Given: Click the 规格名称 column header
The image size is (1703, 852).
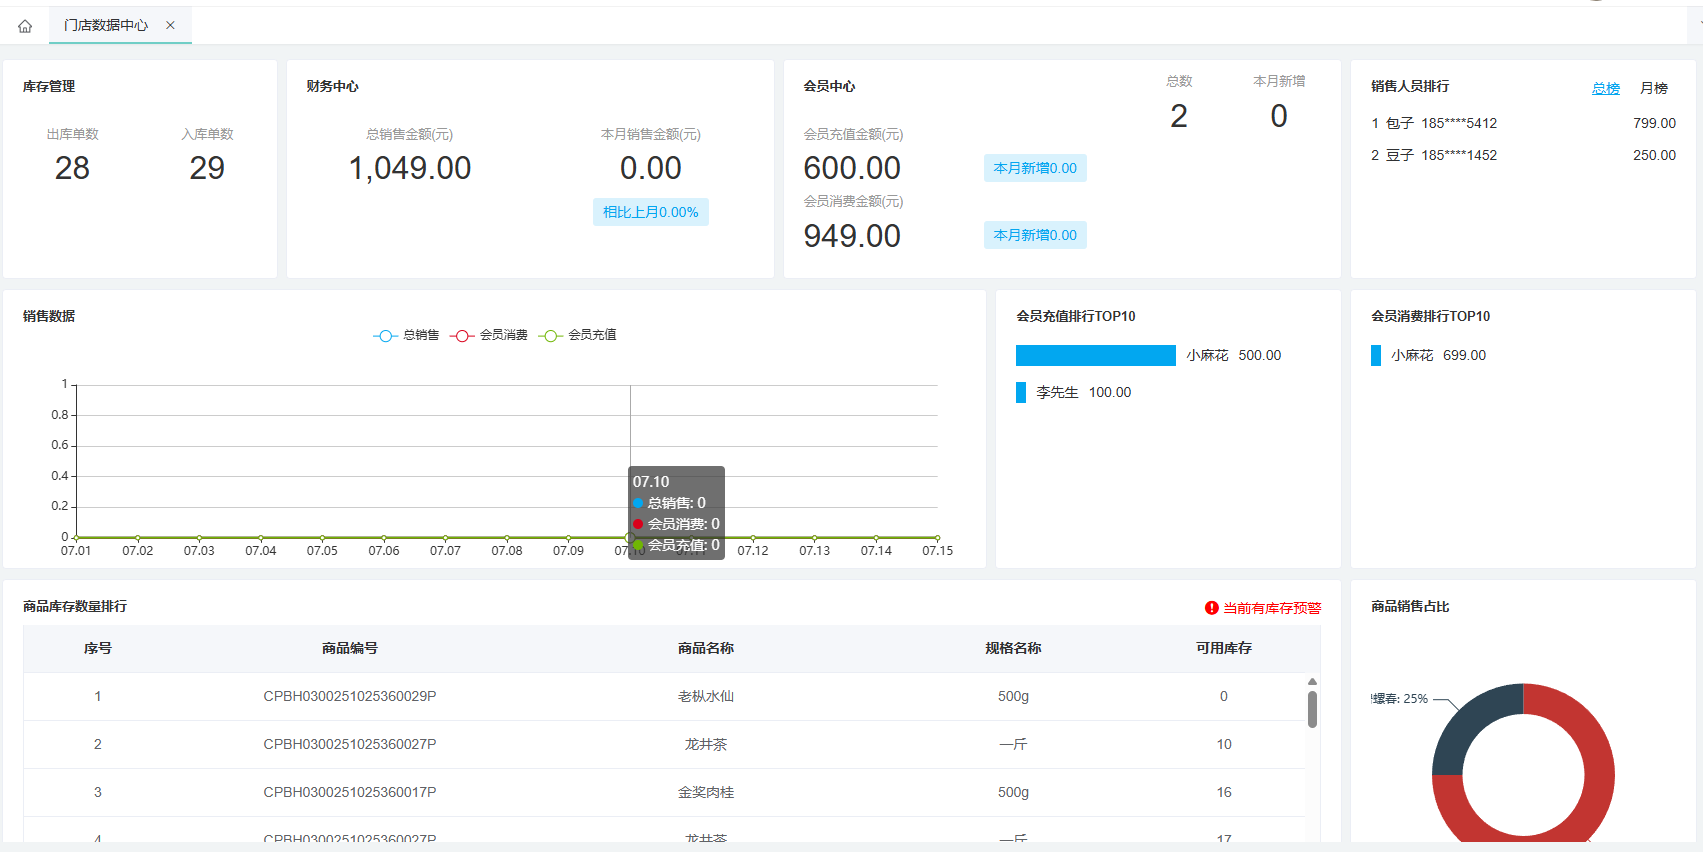Looking at the screenshot, I should tap(1013, 648).
